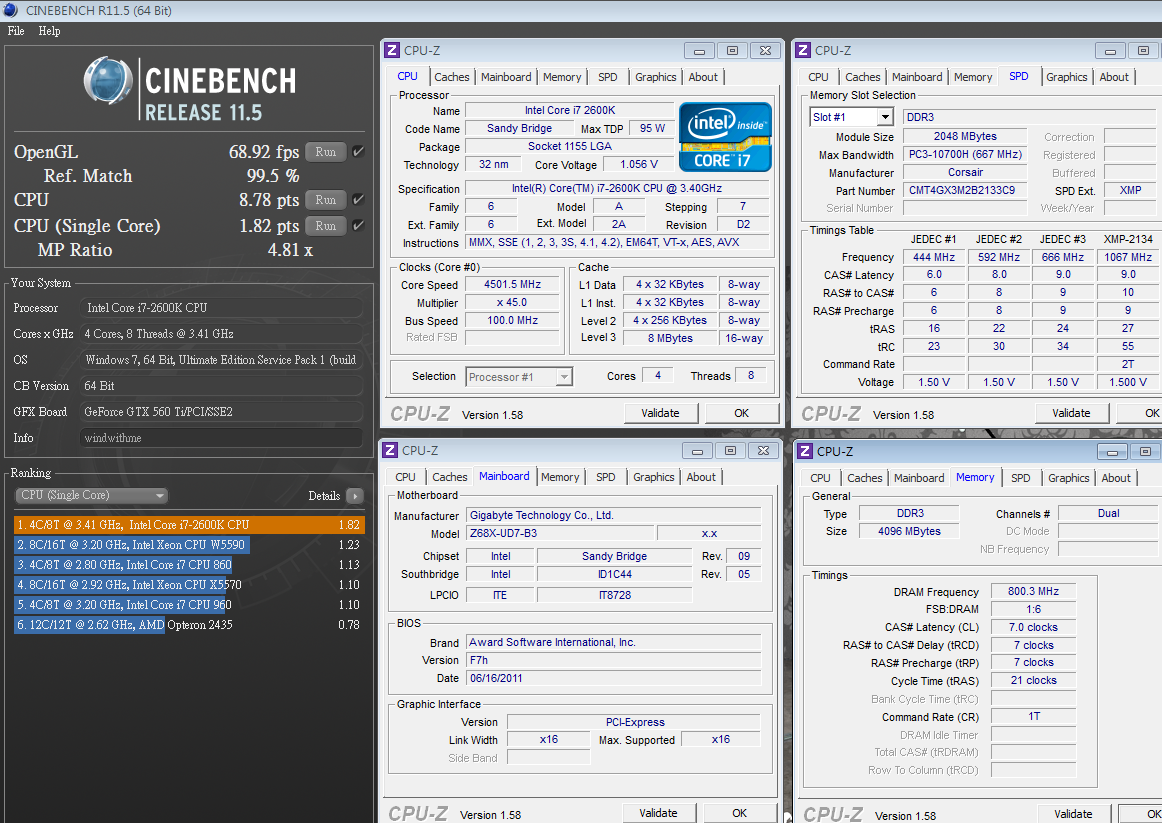Click the CPU-Z logo icon of Mainboard window title bar
Screen dimensions: 1162x823
pos(390,450)
